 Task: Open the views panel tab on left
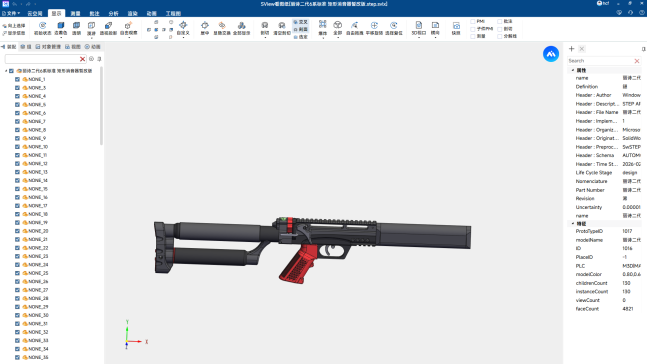click(73, 47)
